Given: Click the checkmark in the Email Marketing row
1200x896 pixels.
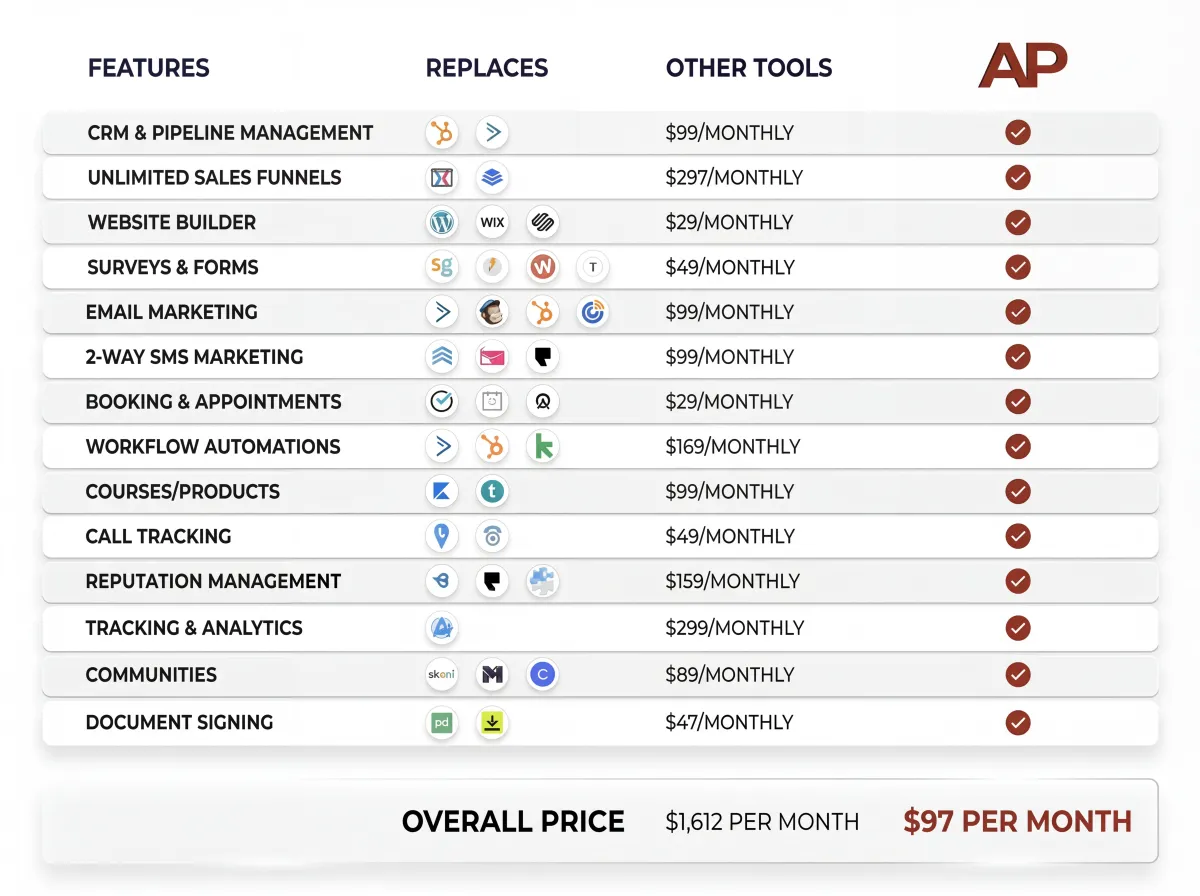Looking at the screenshot, I should (x=1018, y=312).
